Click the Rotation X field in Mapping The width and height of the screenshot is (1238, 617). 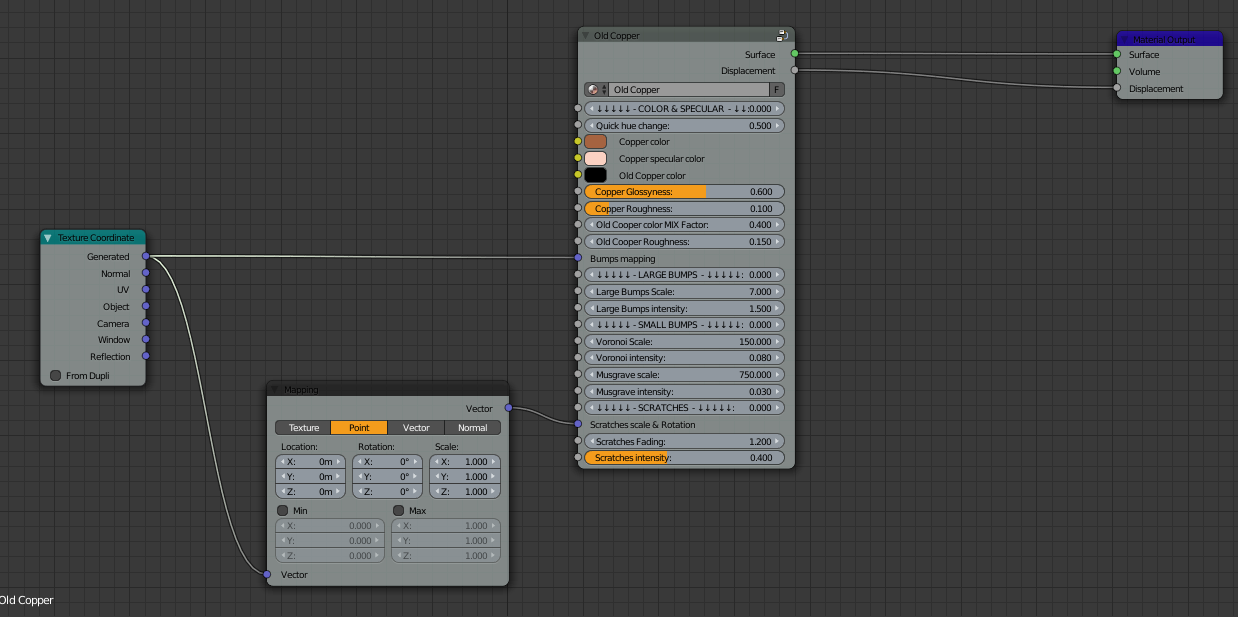pyautogui.click(x=388, y=462)
